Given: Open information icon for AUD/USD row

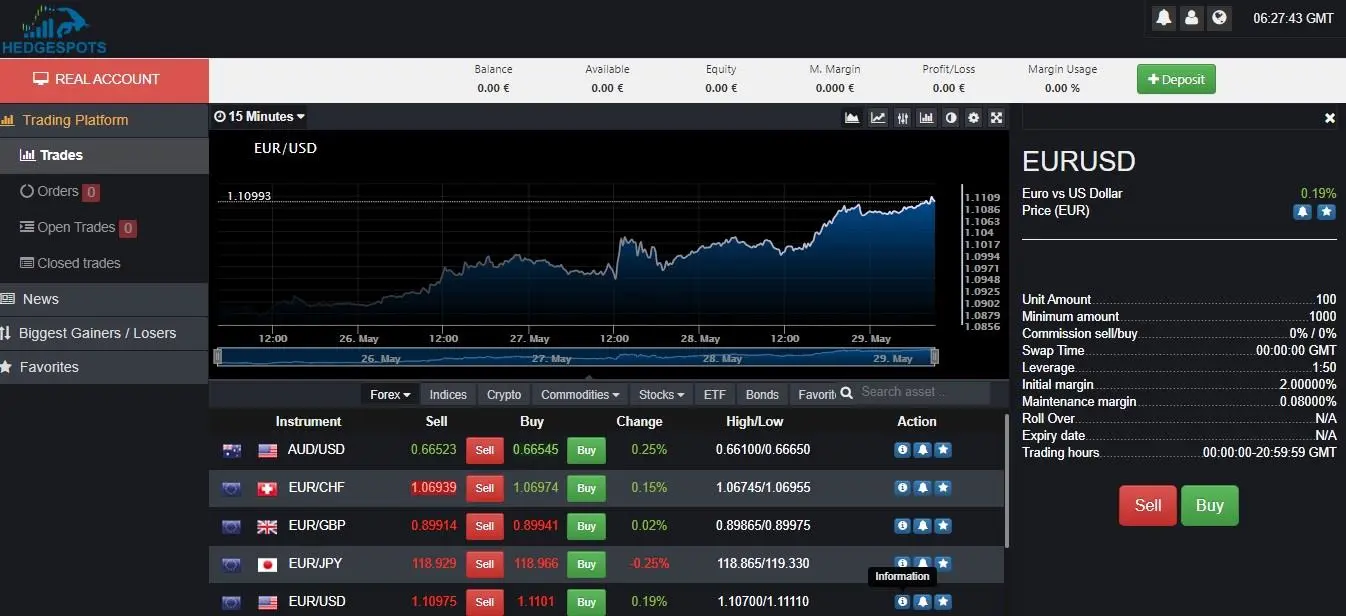Looking at the screenshot, I should (x=902, y=450).
